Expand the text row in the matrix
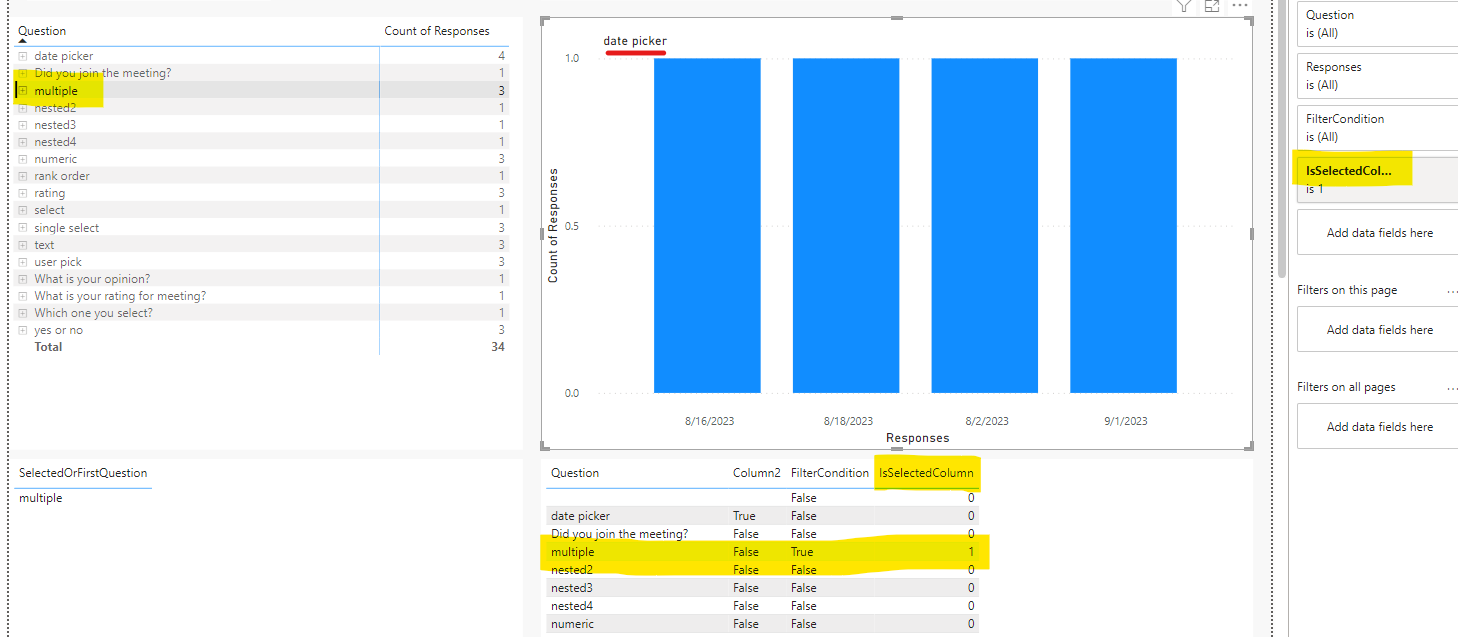 coord(23,245)
